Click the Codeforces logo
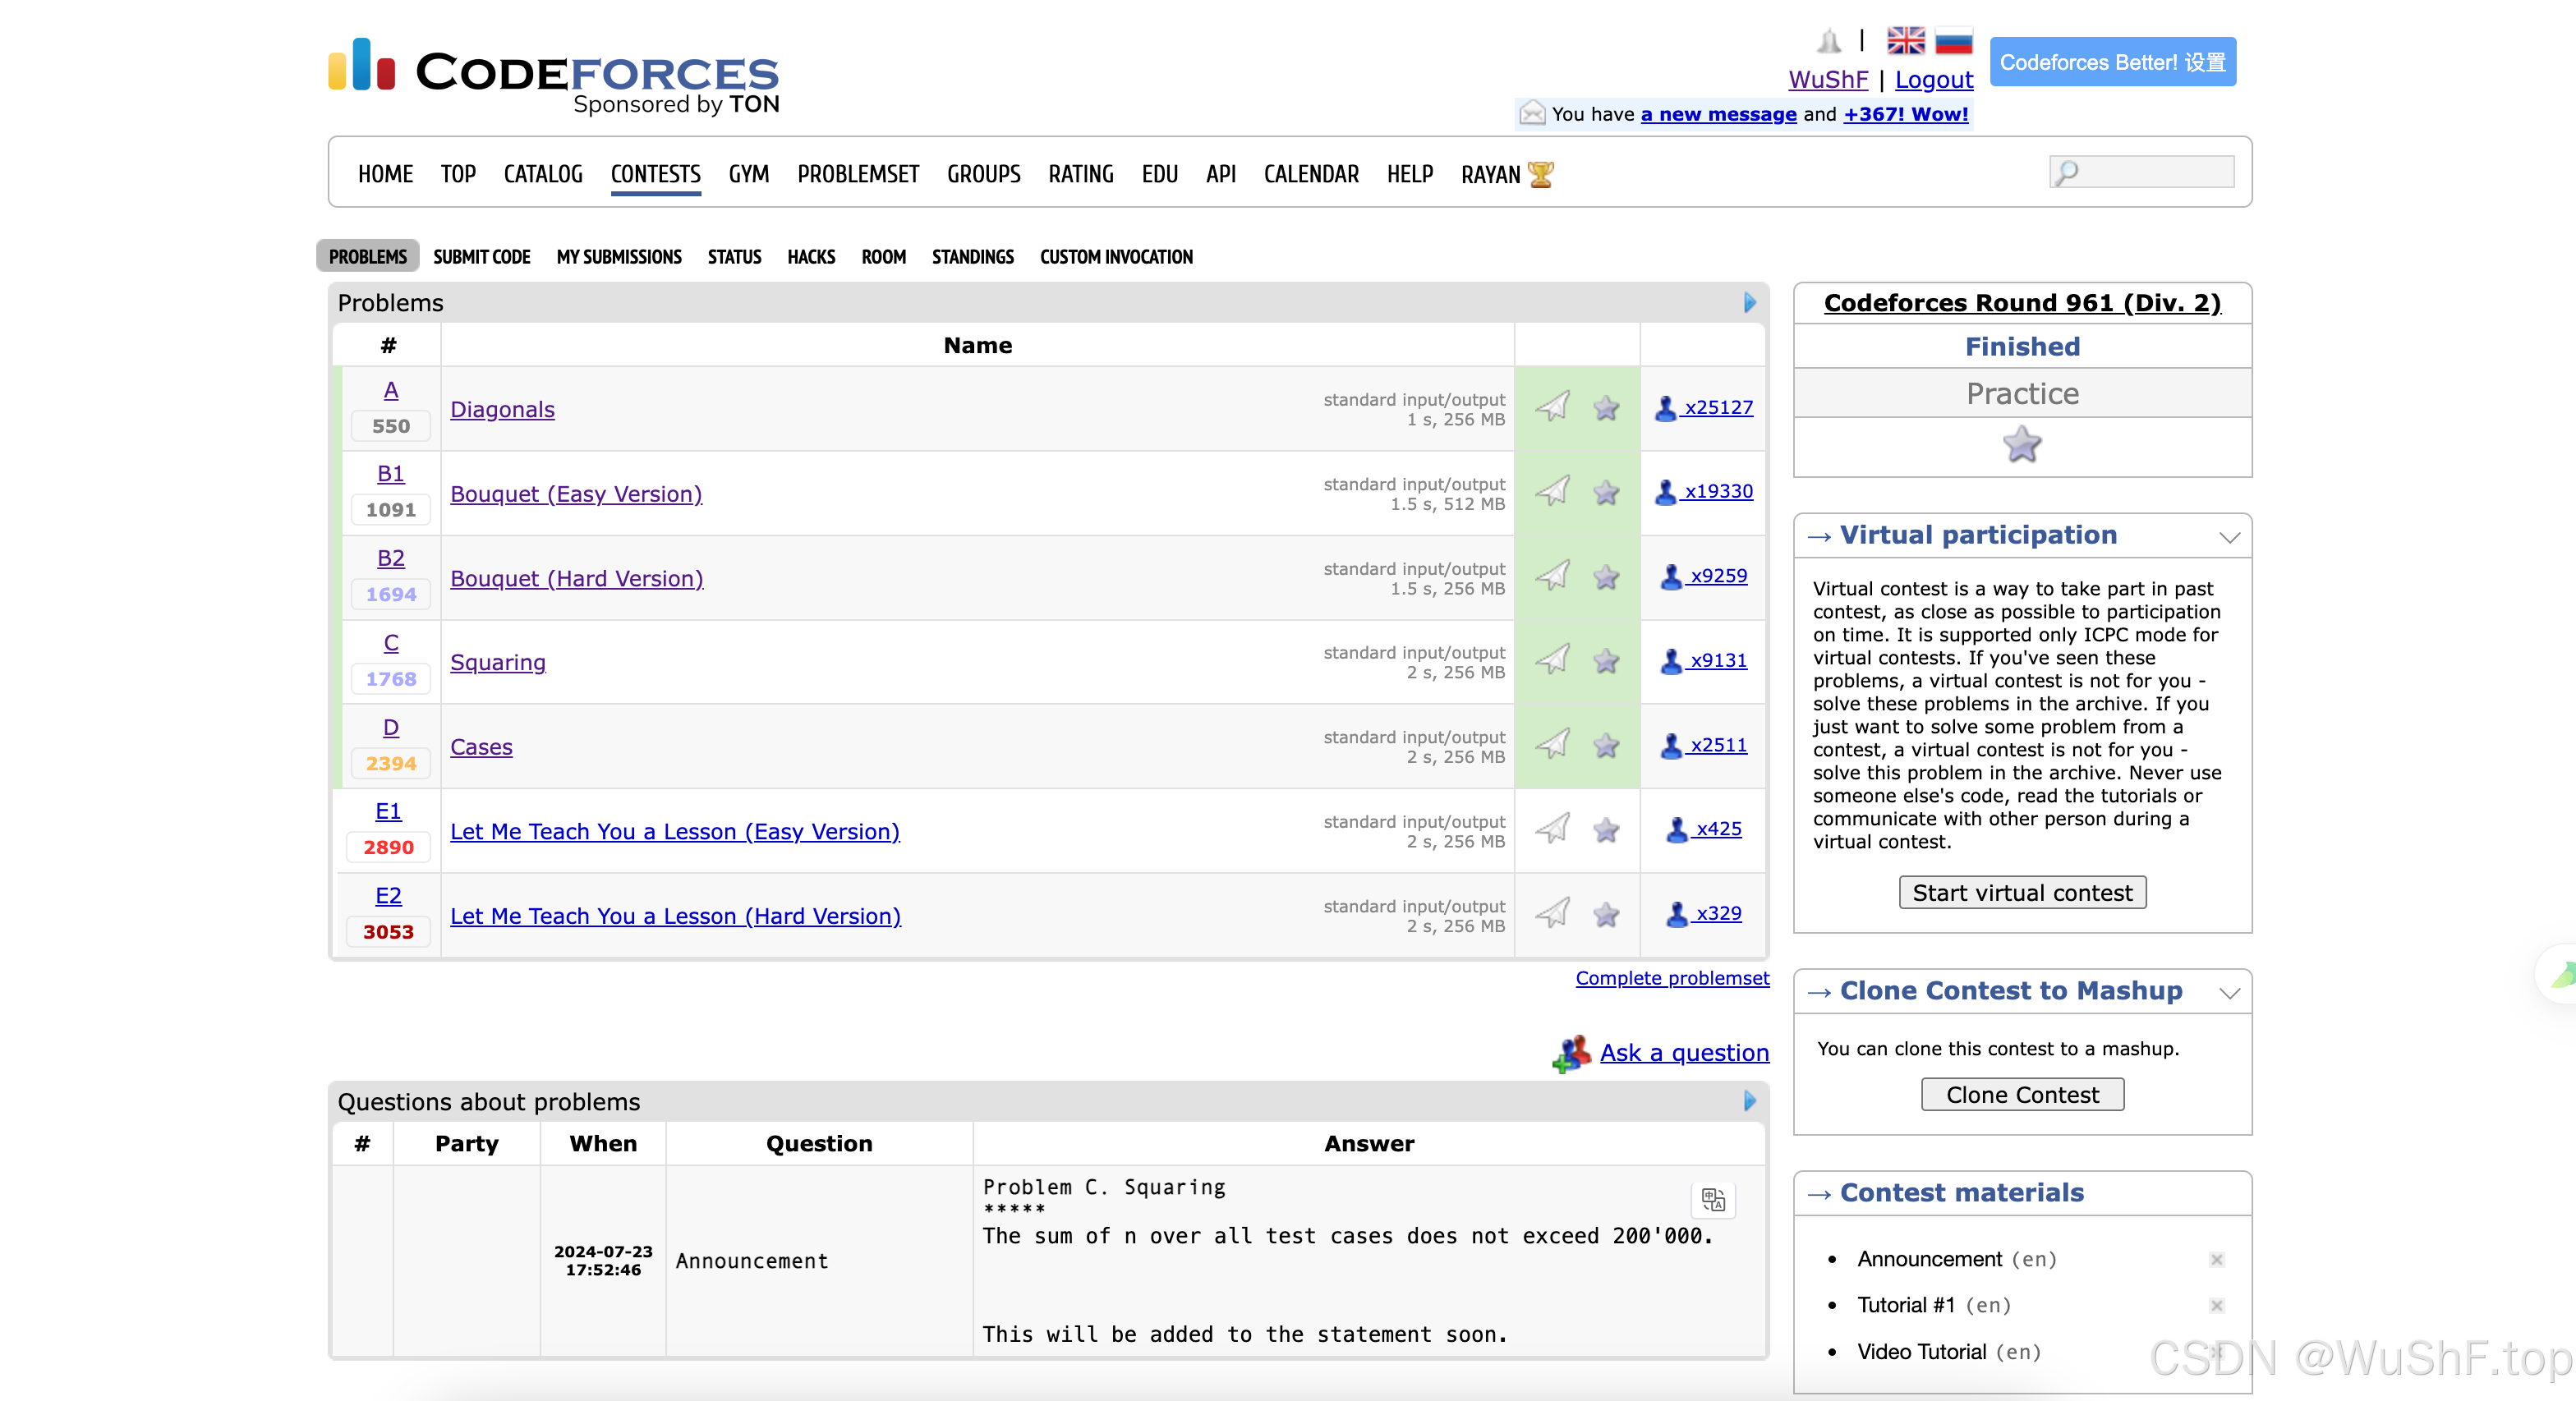Screen dimensions: 2576x1401 coord(553,76)
